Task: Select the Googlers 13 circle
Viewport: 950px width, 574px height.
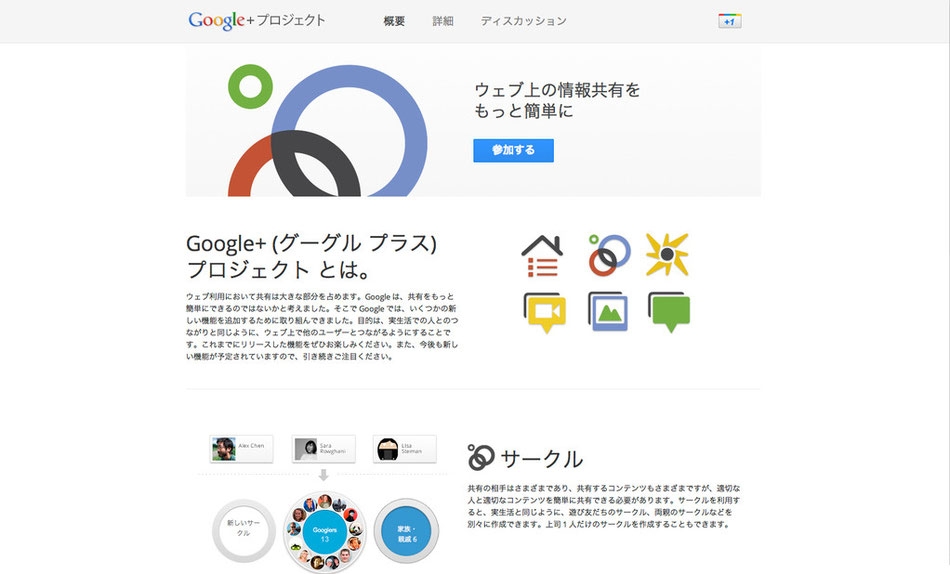Action: click(x=325, y=533)
